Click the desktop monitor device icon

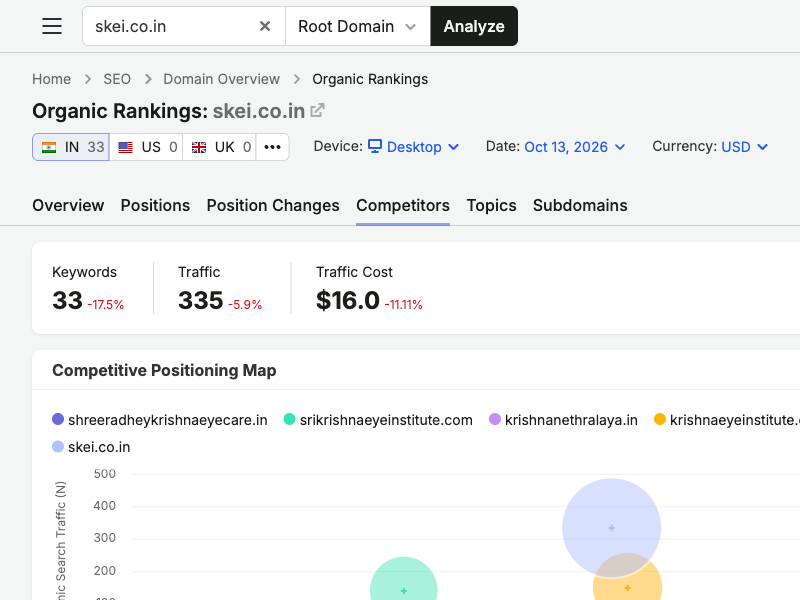375,146
